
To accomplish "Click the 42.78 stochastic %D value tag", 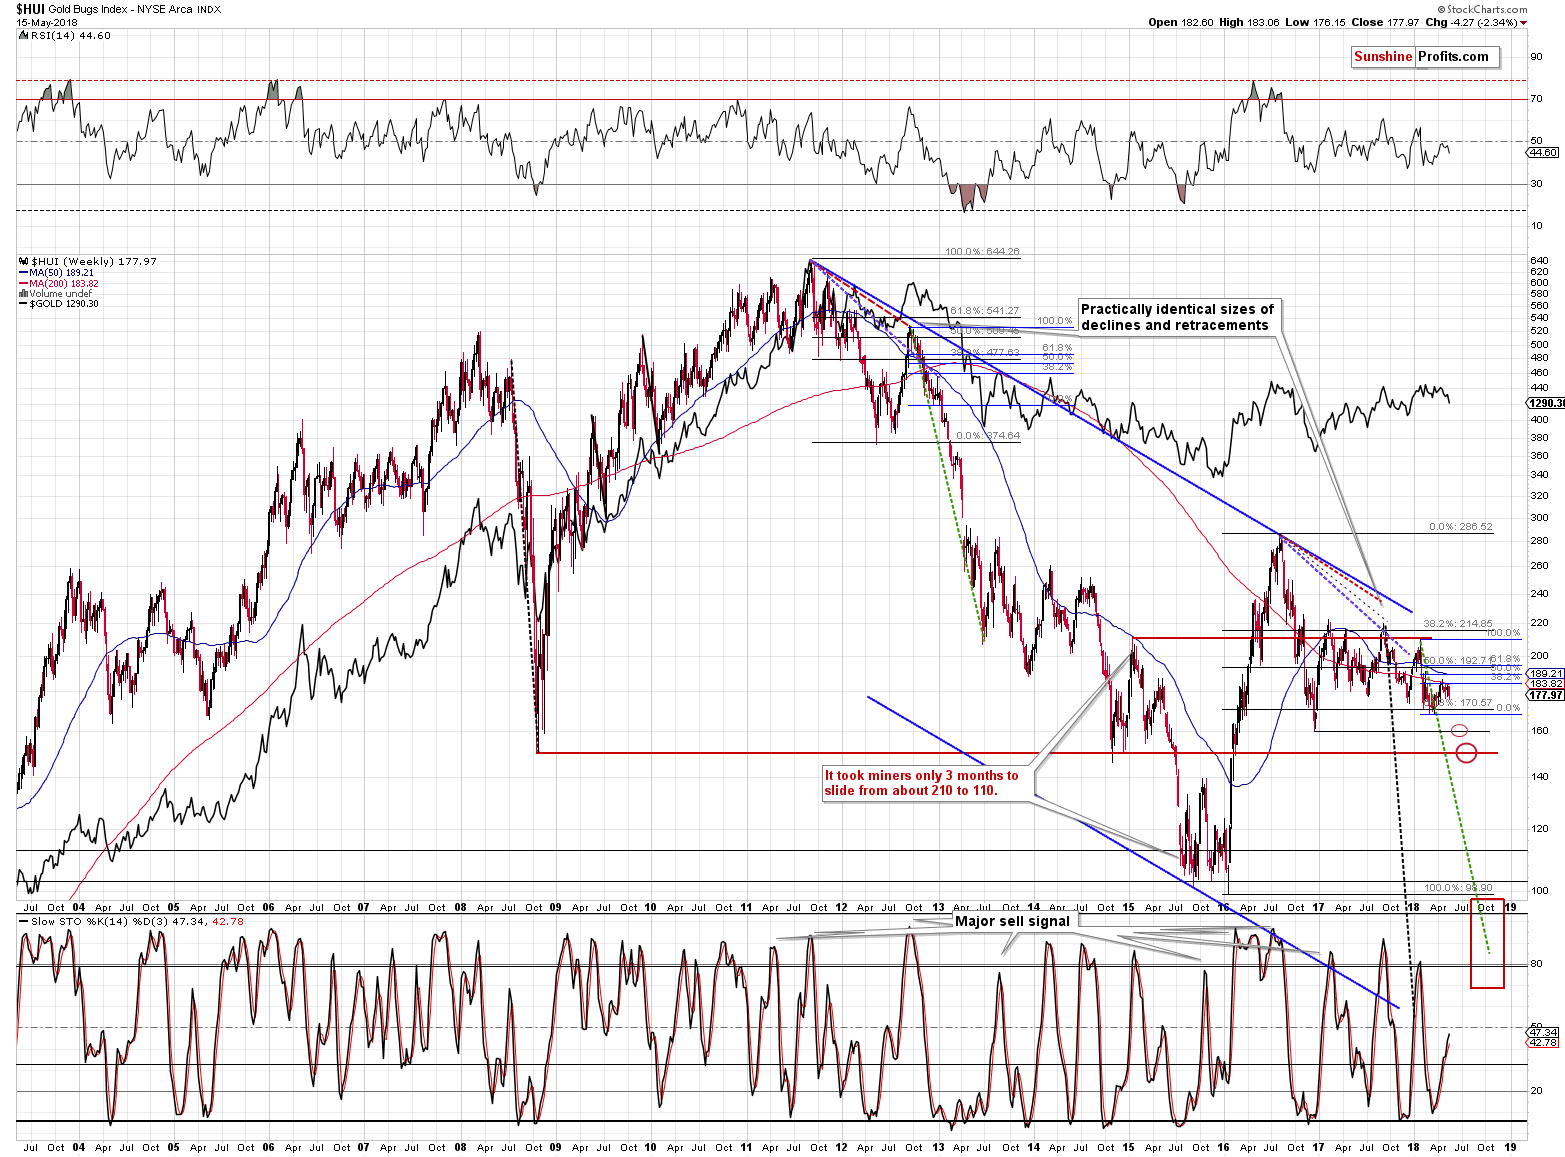I will click(x=1543, y=1042).
